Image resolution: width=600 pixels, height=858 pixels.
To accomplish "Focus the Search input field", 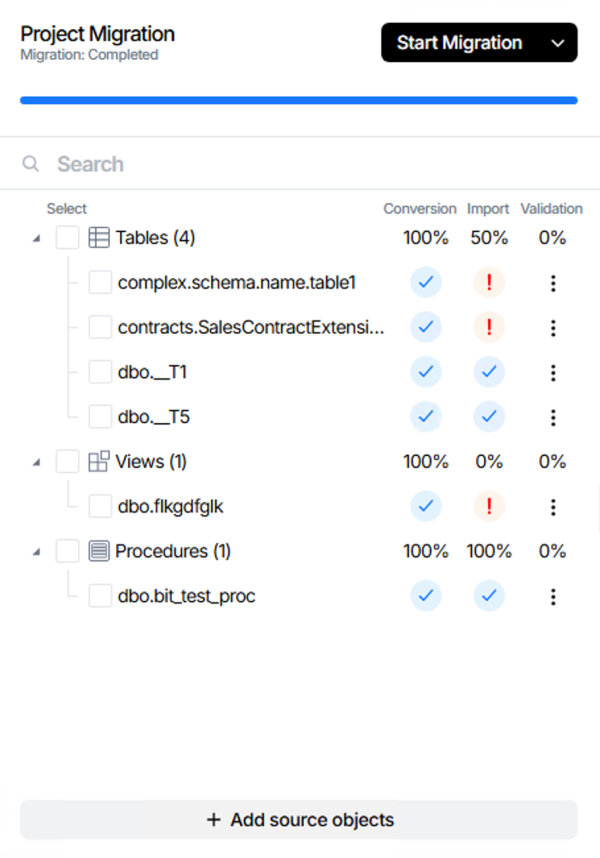I will click(300, 164).
